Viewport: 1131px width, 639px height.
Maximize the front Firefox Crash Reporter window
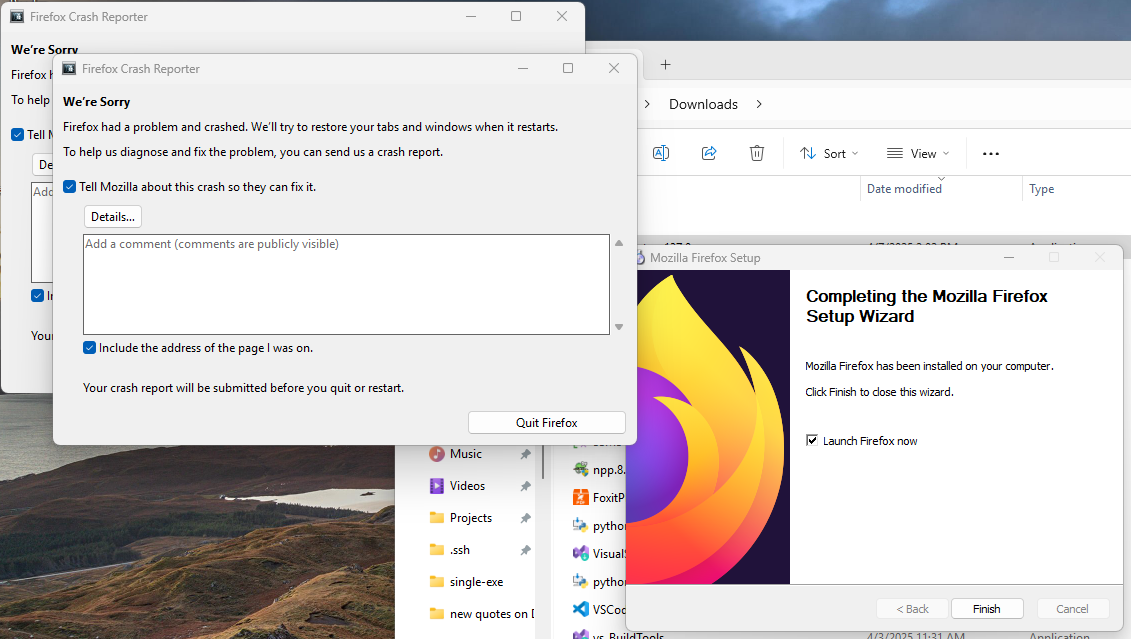tap(568, 69)
